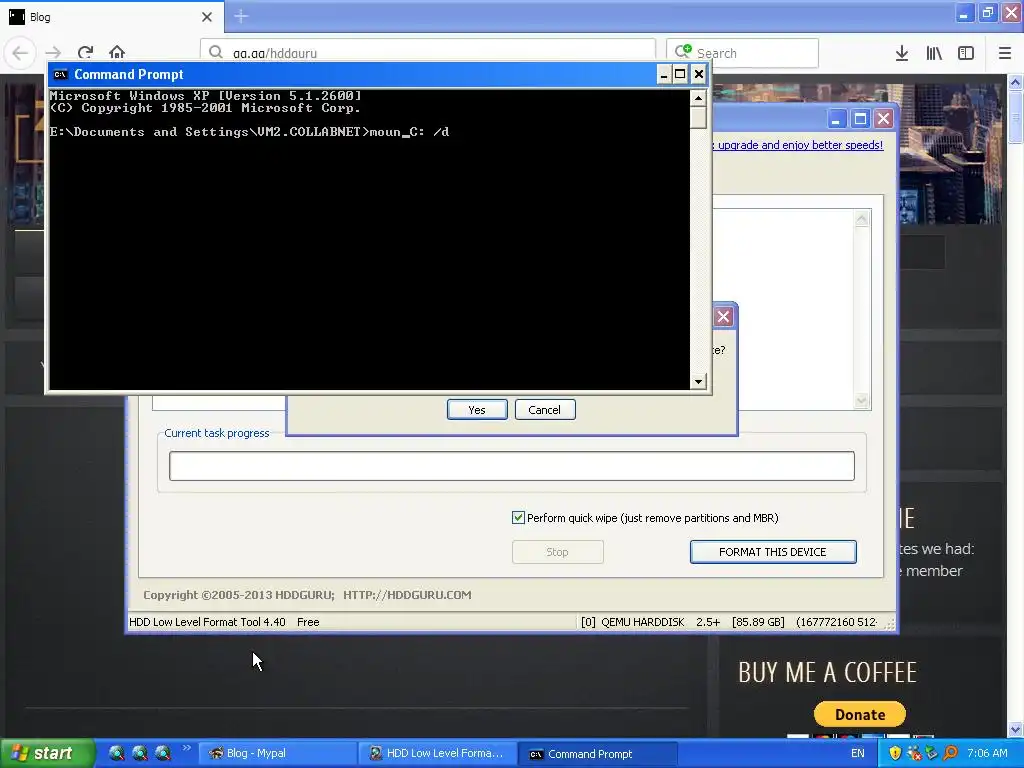Image resolution: width=1024 pixels, height=768 pixels.
Task: Open the browser hamburger menu
Action: 1005,53
